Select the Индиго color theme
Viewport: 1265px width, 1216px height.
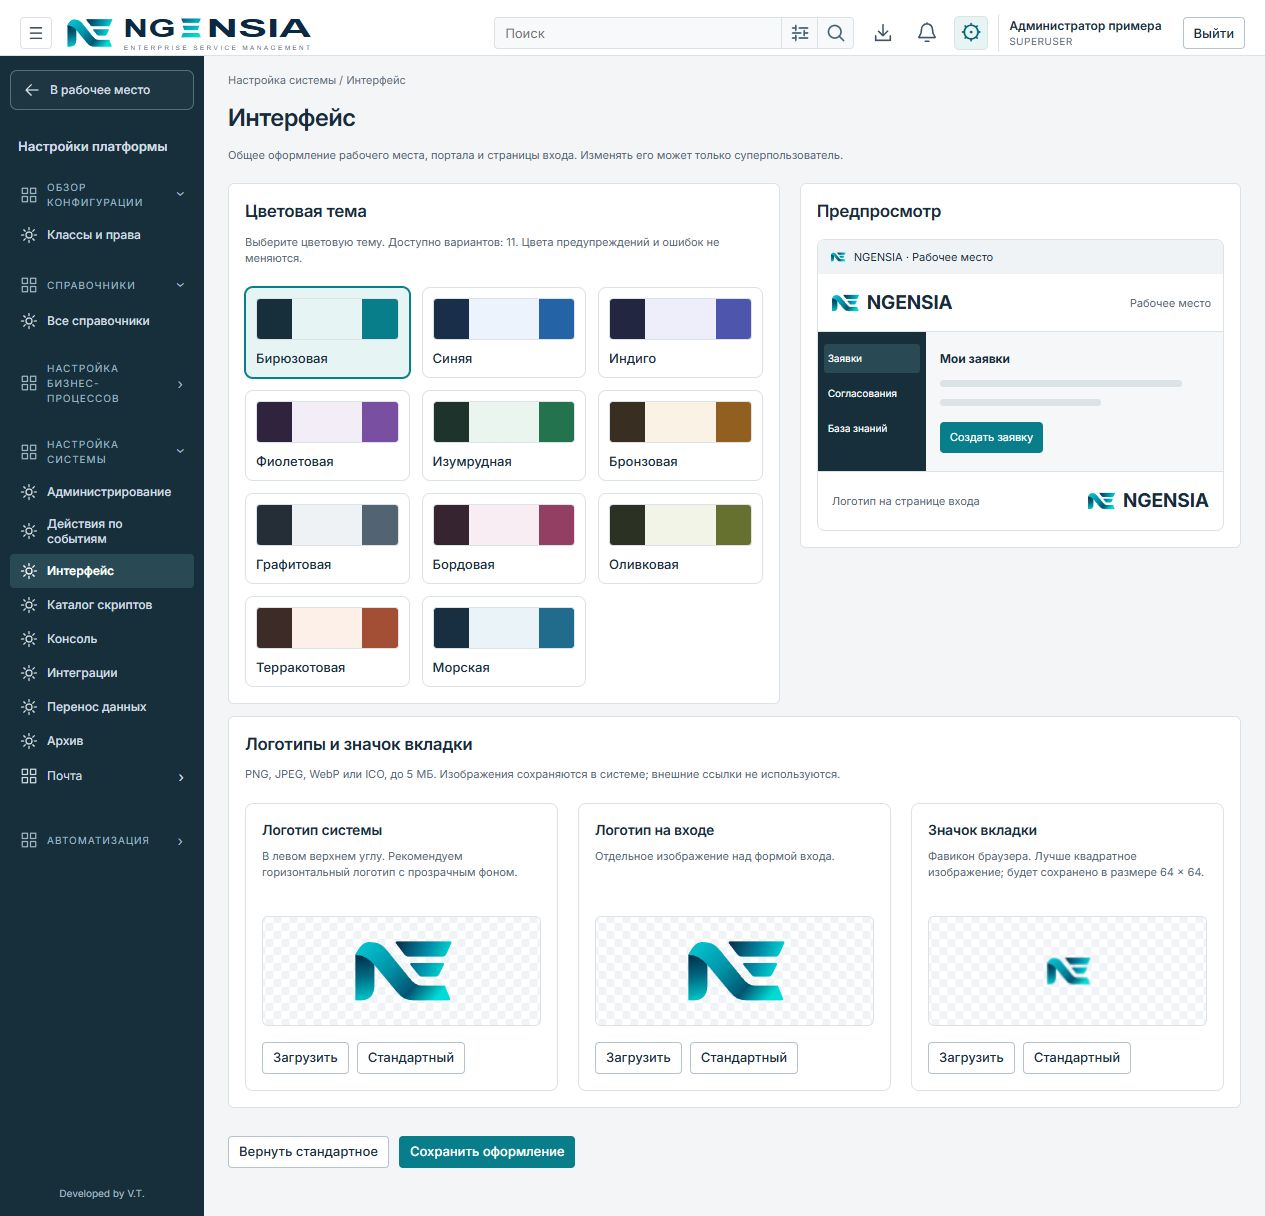[x=680, y=333]
